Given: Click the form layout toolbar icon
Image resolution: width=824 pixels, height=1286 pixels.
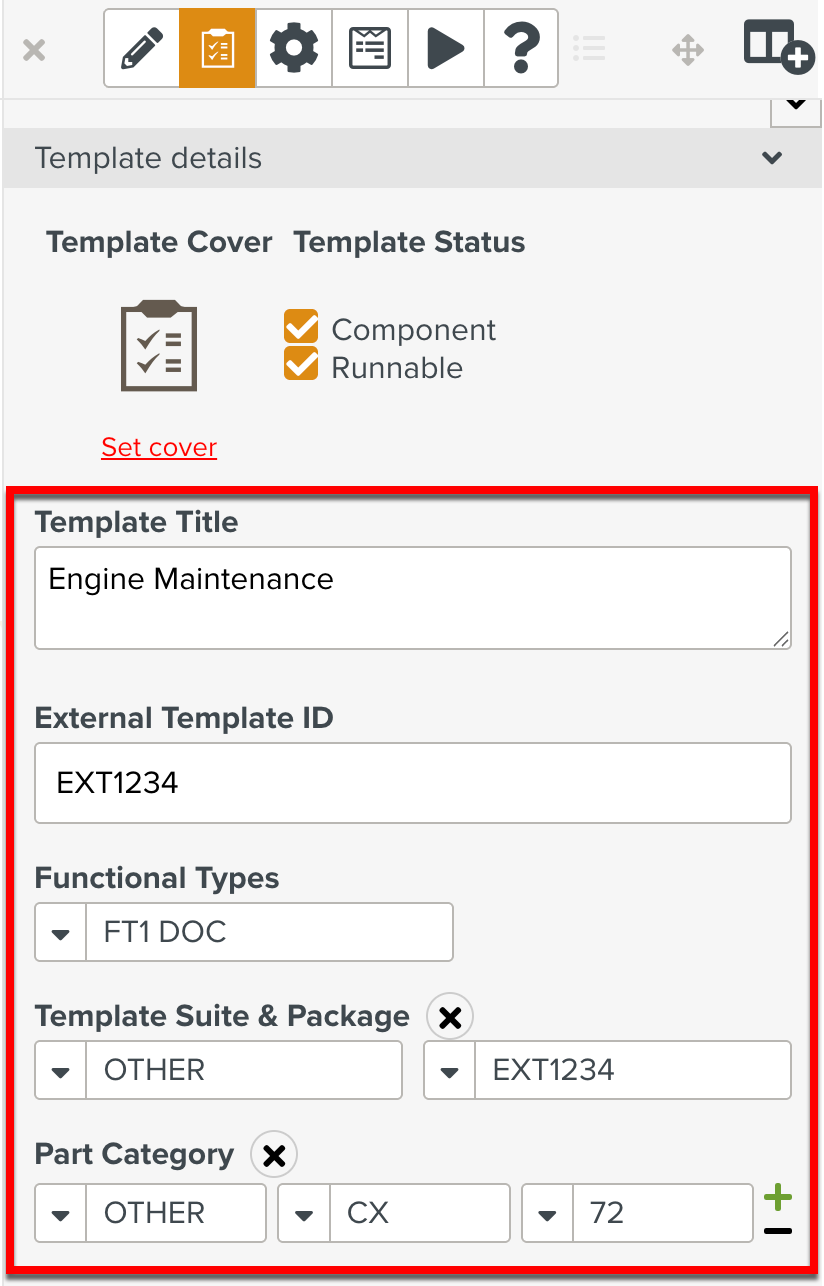Looking at the screenshot, I should (370, 48).
